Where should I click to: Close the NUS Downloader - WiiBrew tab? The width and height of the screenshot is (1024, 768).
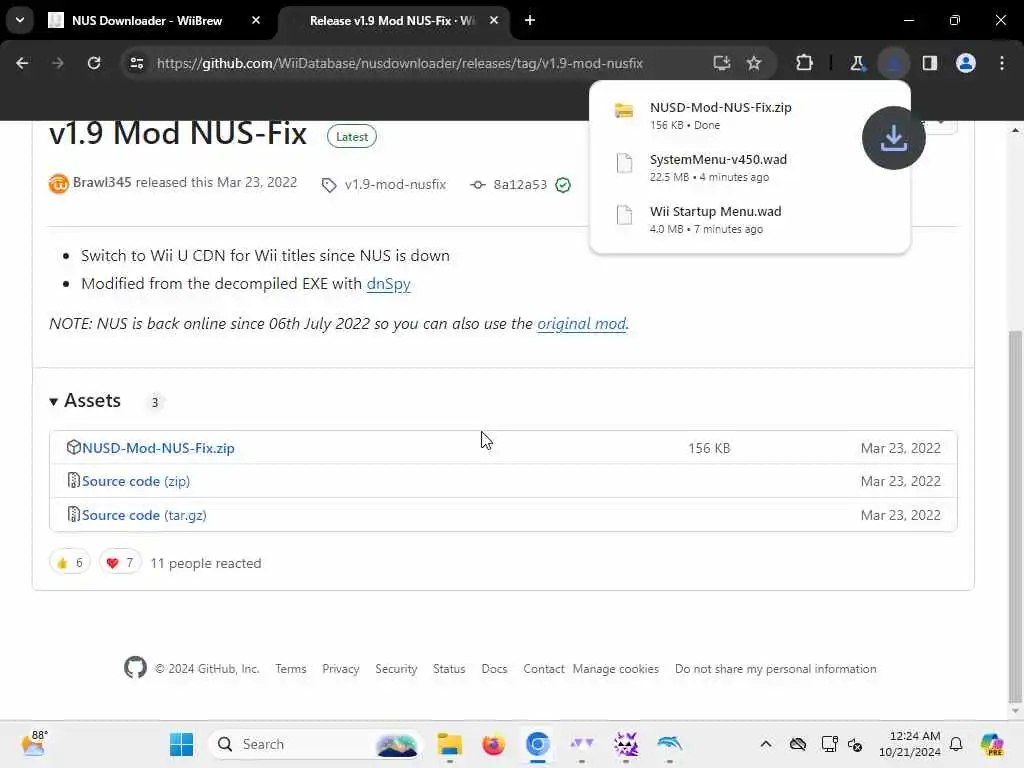[256, 20]
